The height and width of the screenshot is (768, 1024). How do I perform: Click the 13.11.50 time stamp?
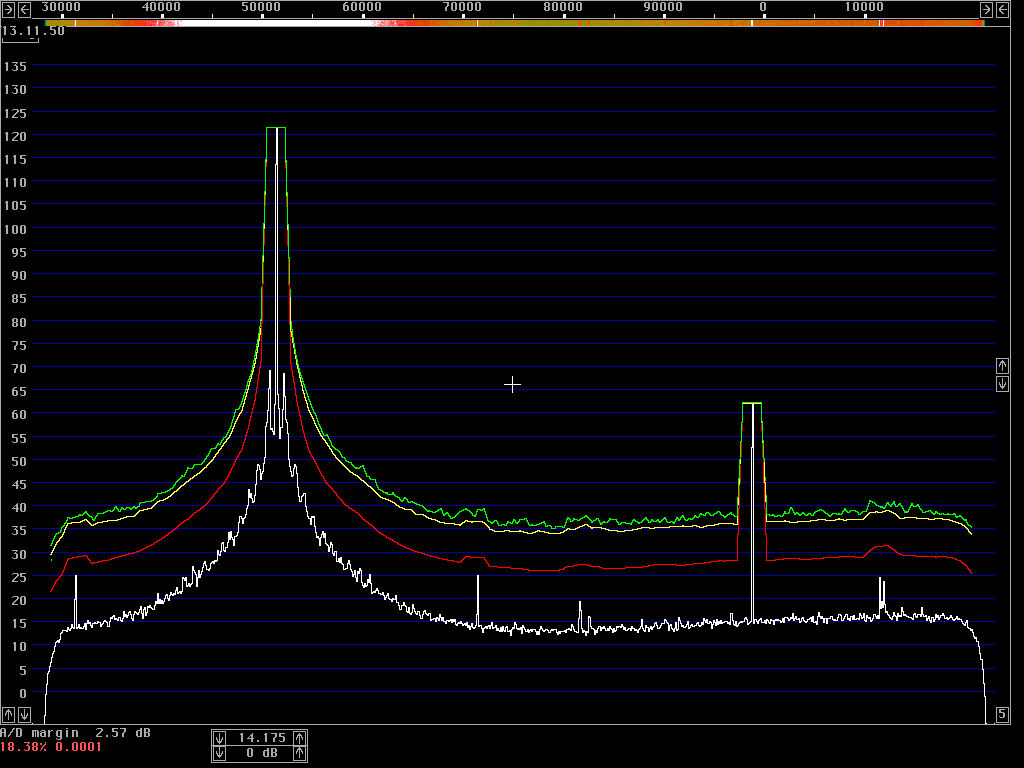(x=33, y=31)
